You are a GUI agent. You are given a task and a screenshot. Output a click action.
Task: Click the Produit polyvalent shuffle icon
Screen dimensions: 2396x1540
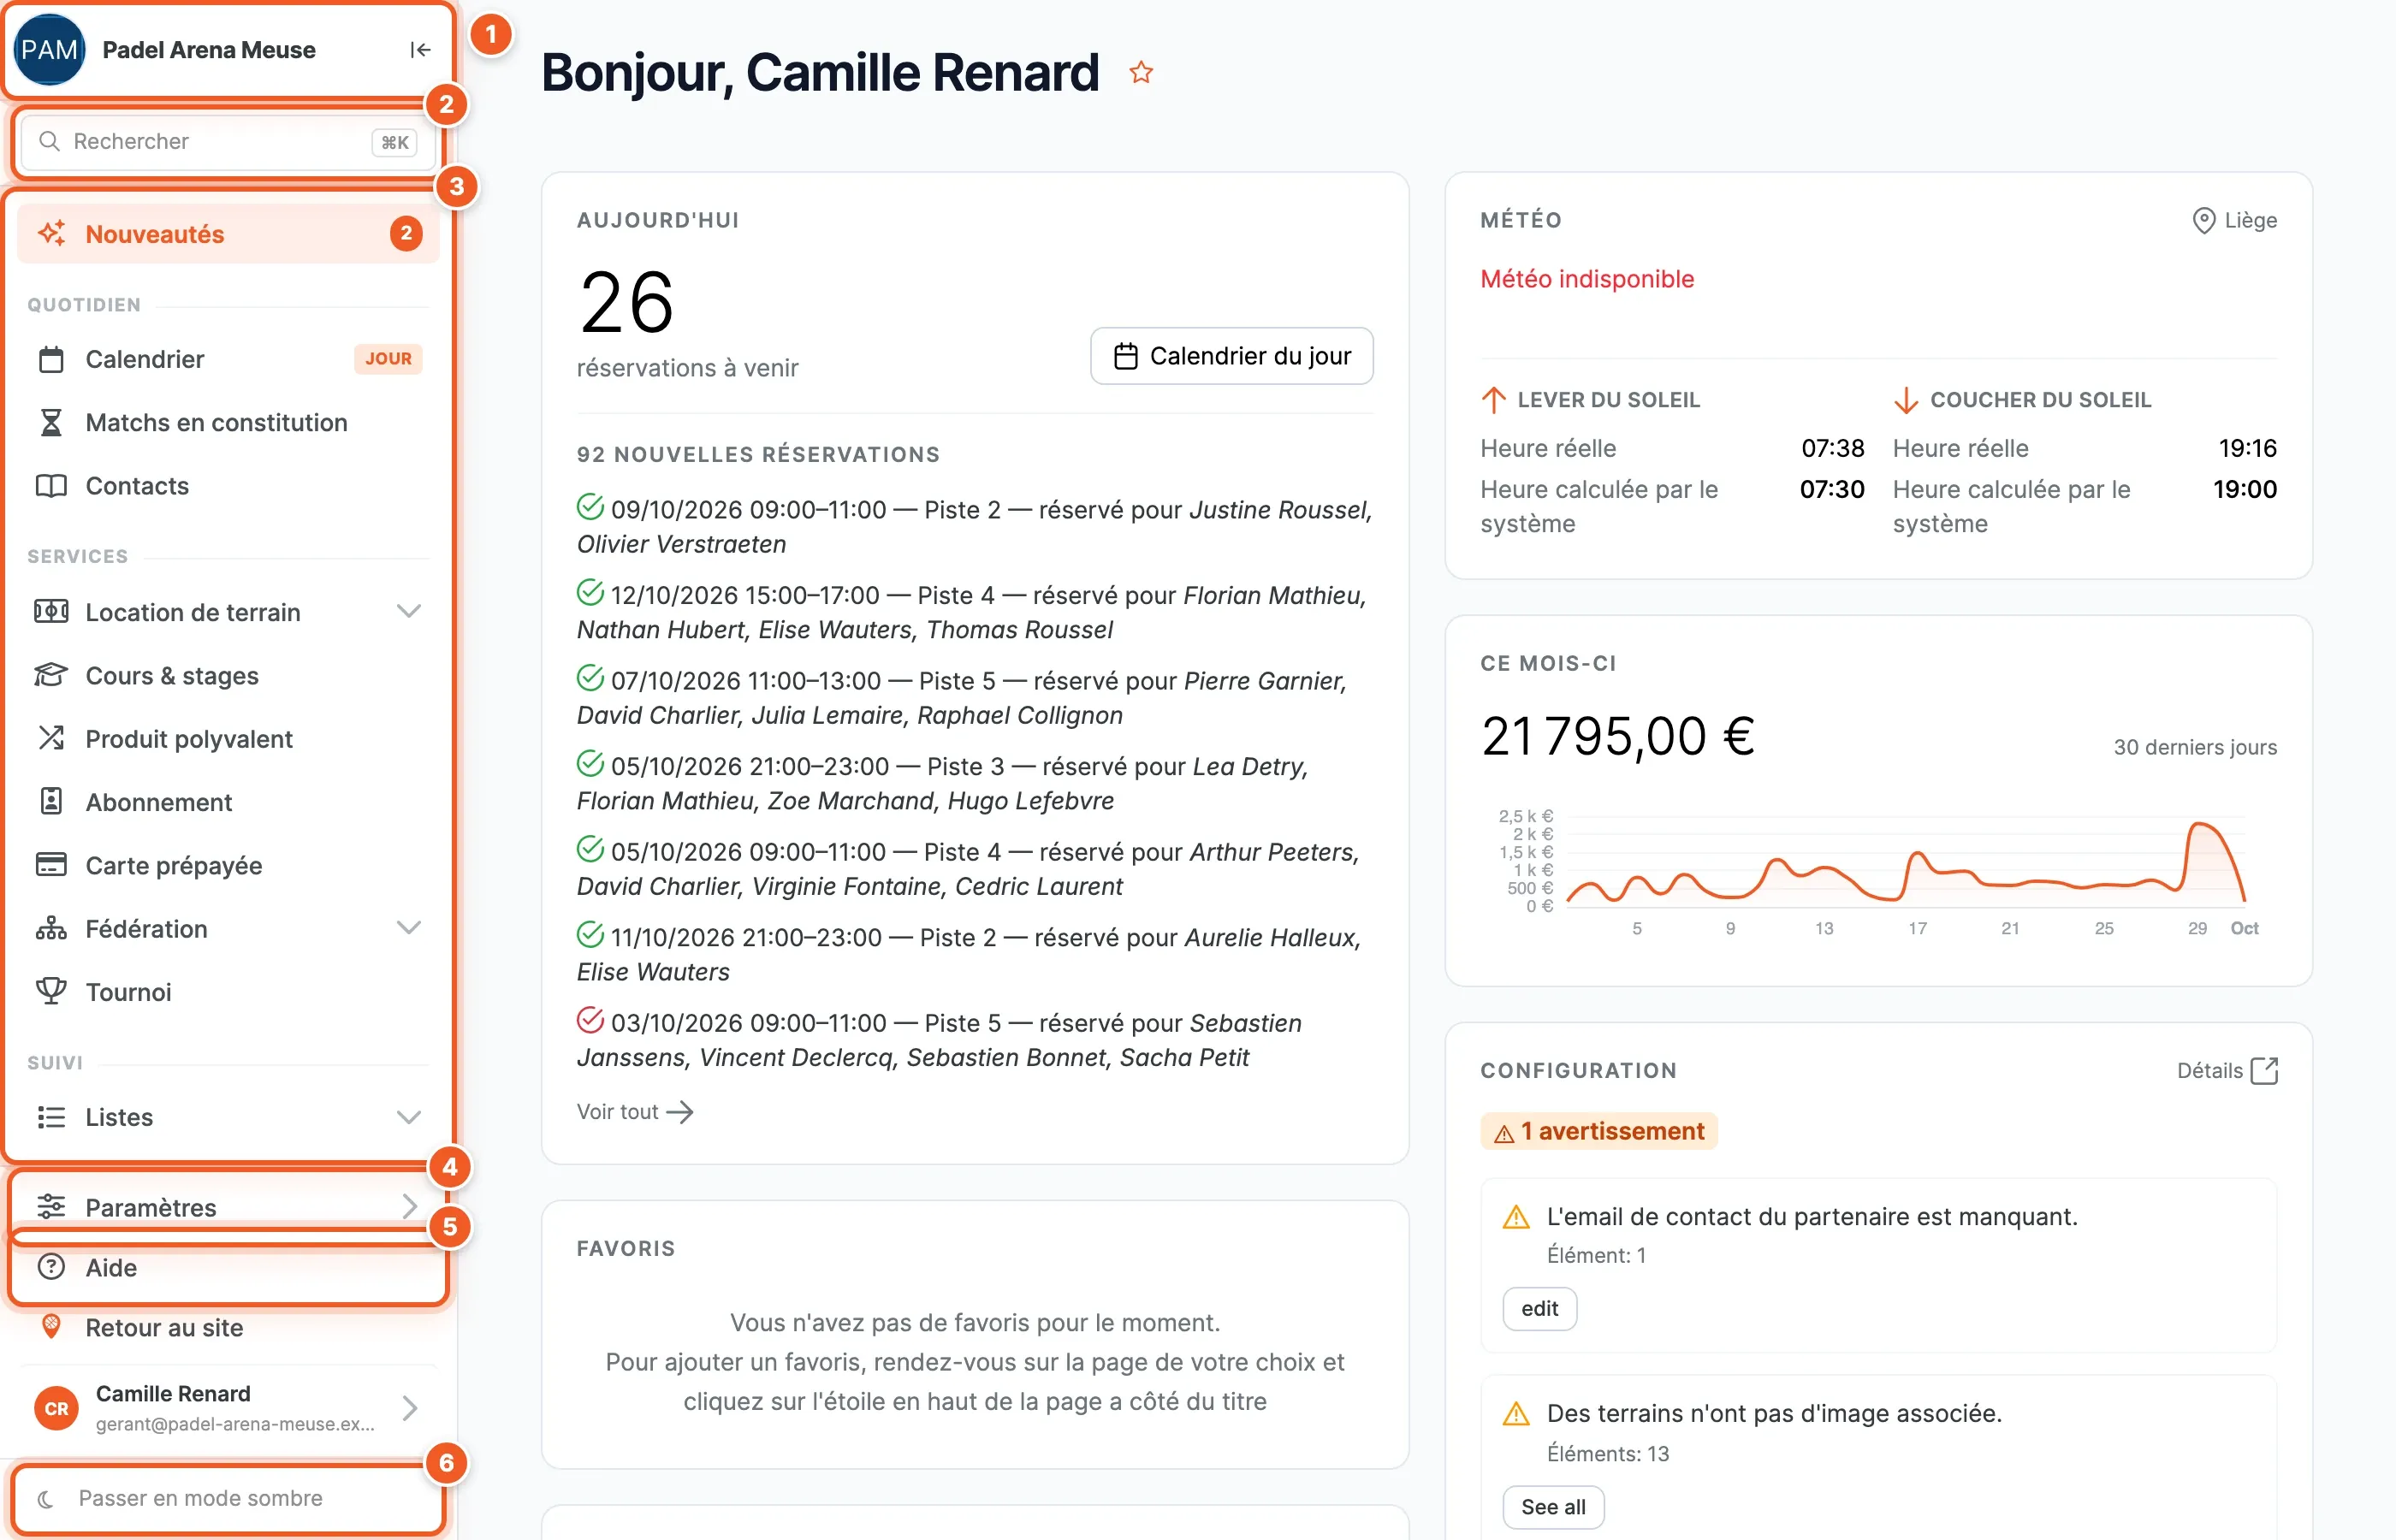coord(51,739)
